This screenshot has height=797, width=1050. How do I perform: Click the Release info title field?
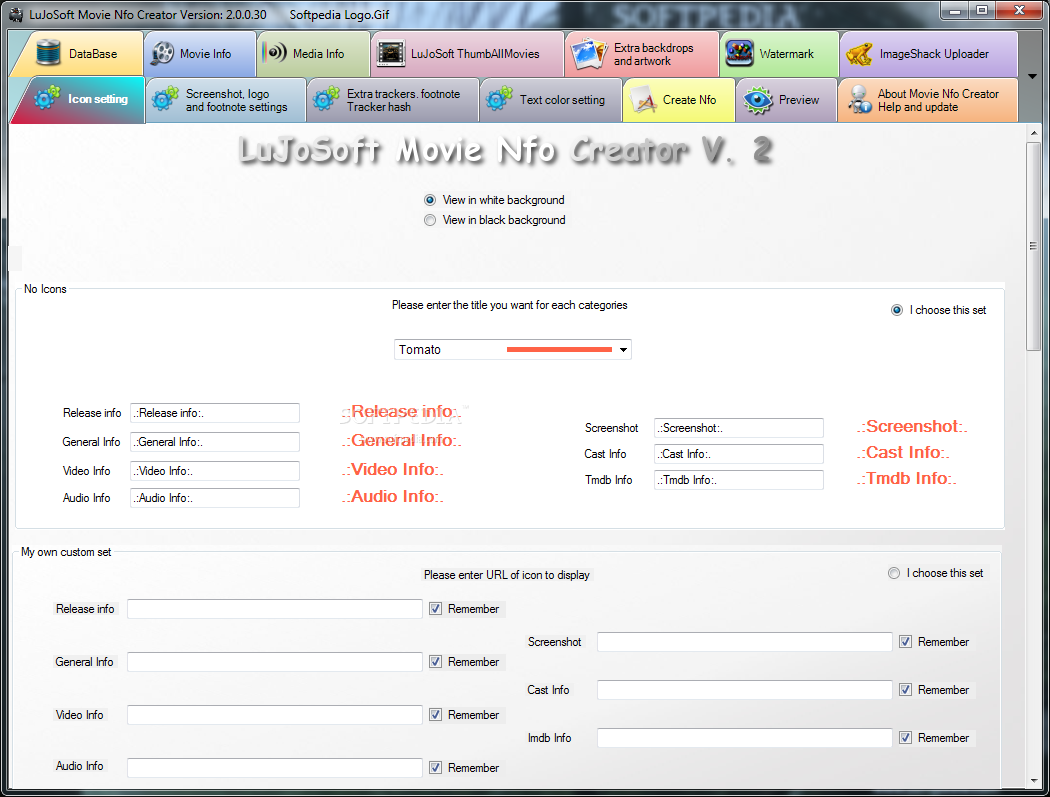214,413
